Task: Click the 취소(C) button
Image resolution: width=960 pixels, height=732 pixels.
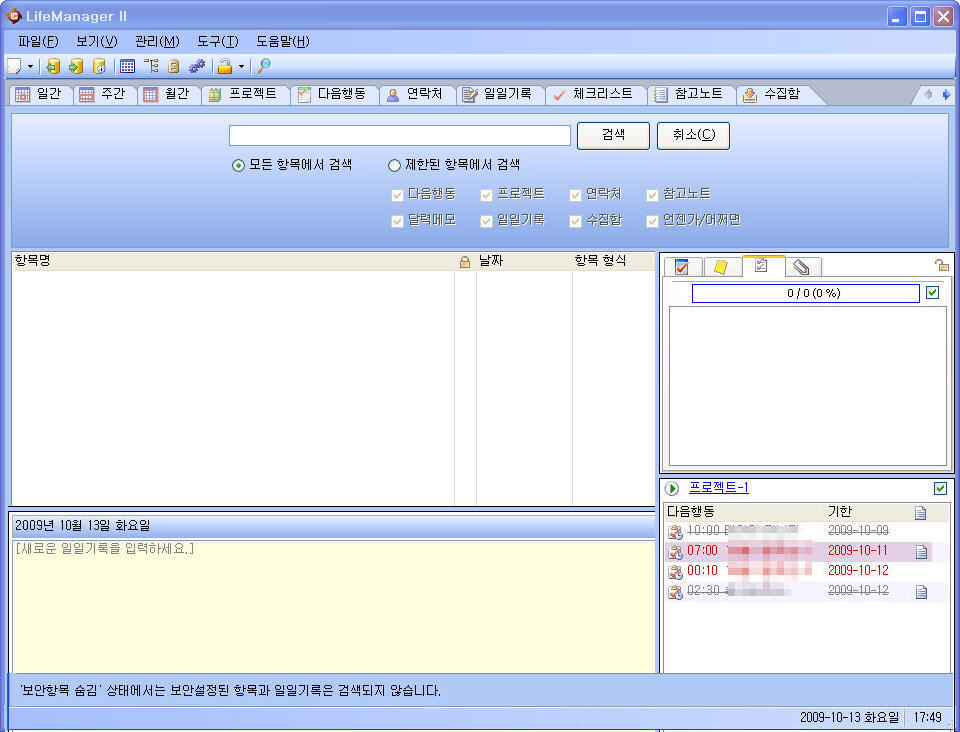Action: pos(693,135)
